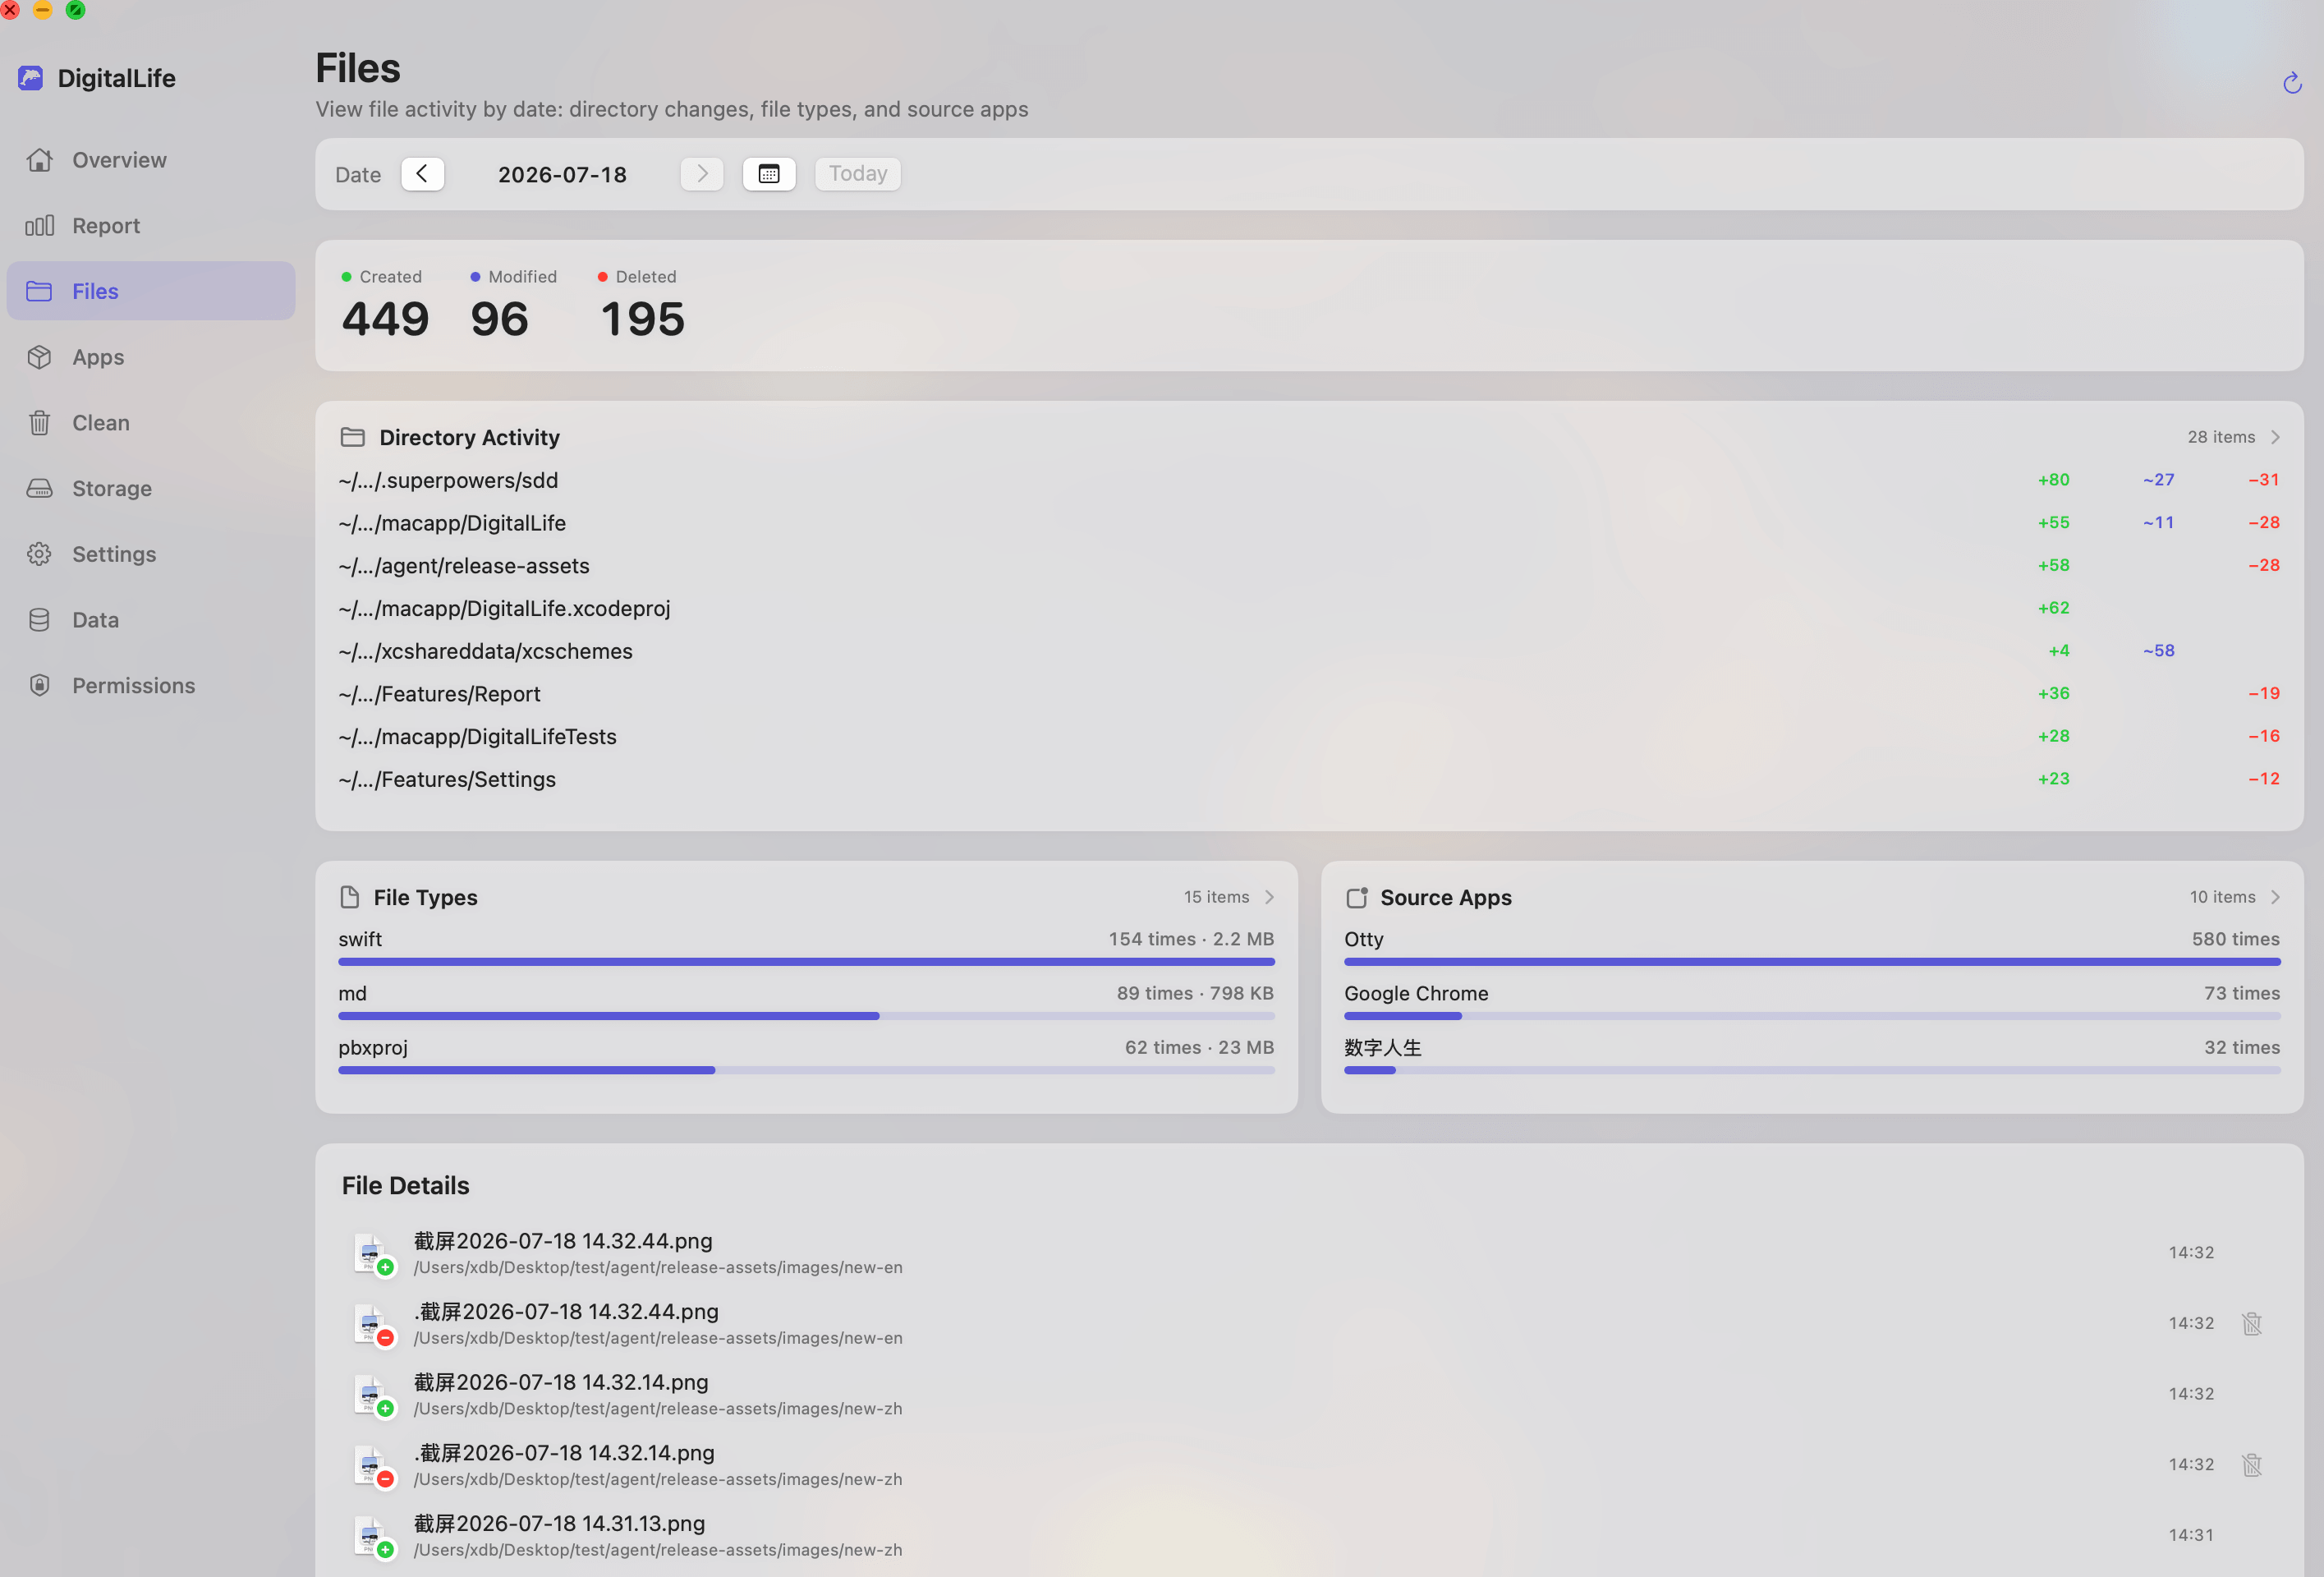This screenshot has height=1577, width=2324.
Task: Open the Storage drive icon
Action: 39,489
